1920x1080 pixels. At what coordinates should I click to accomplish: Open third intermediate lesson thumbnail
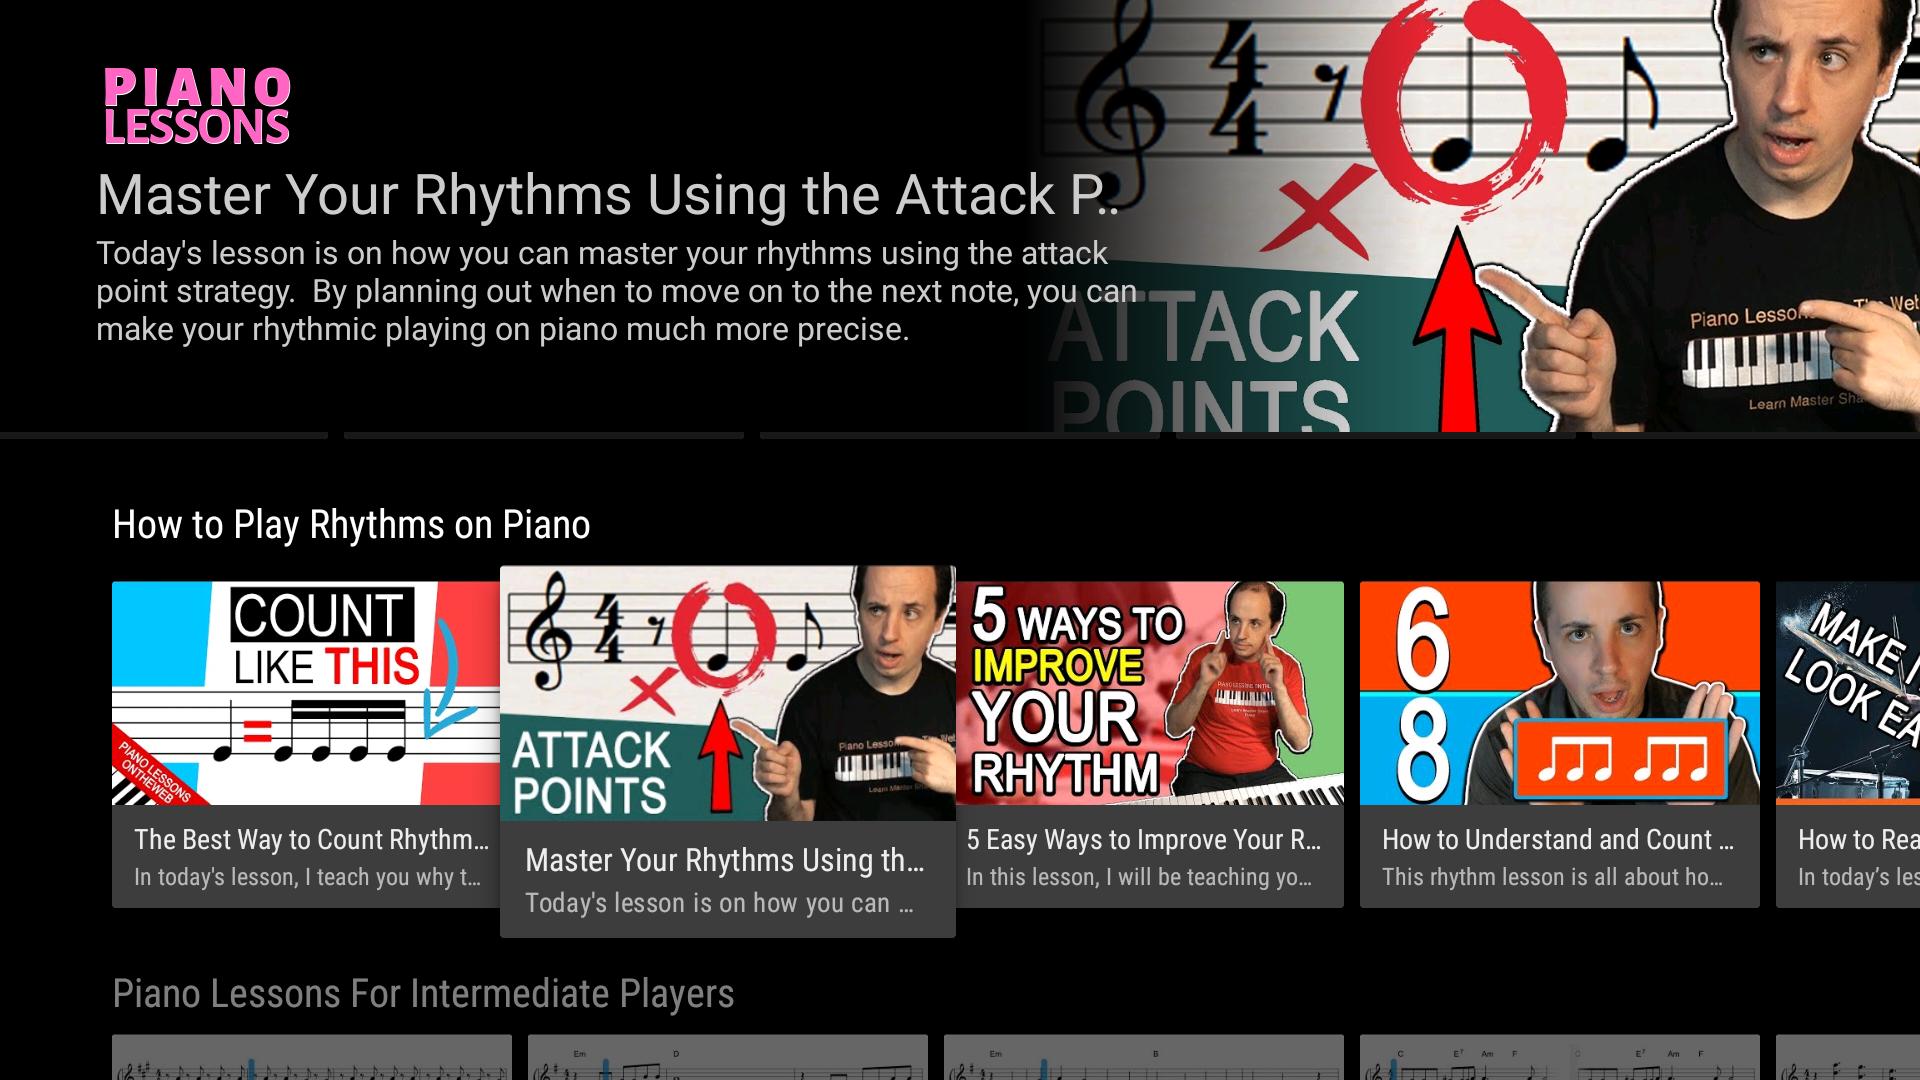pyautogui.click(x=1144, y=1058)
